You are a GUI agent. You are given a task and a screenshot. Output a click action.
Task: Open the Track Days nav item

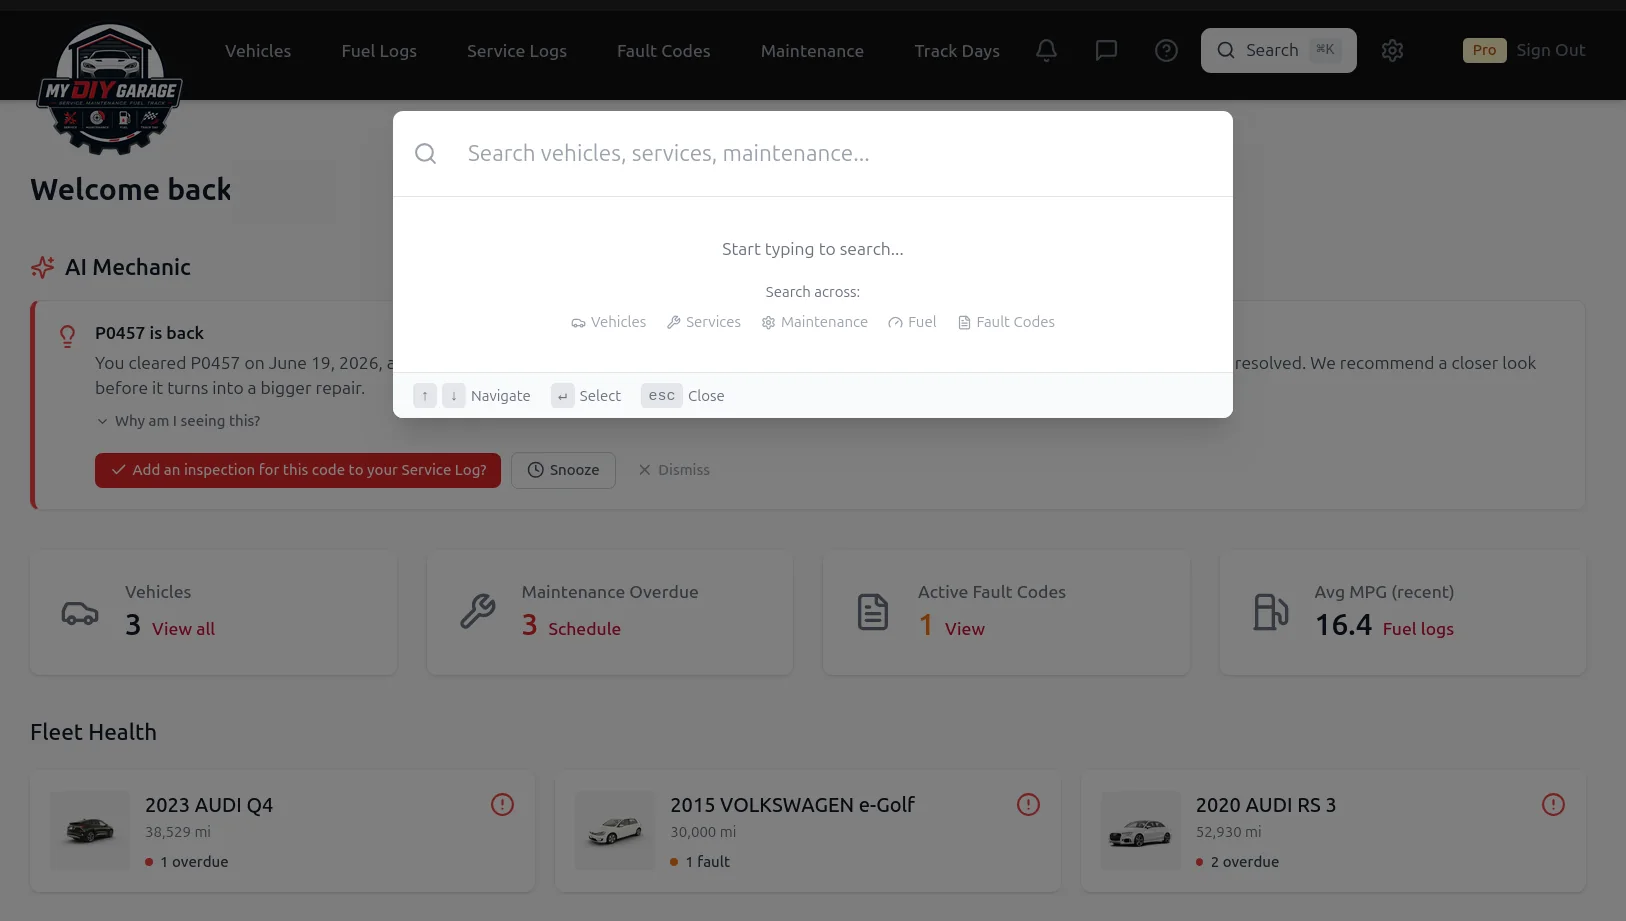point(957,51)
